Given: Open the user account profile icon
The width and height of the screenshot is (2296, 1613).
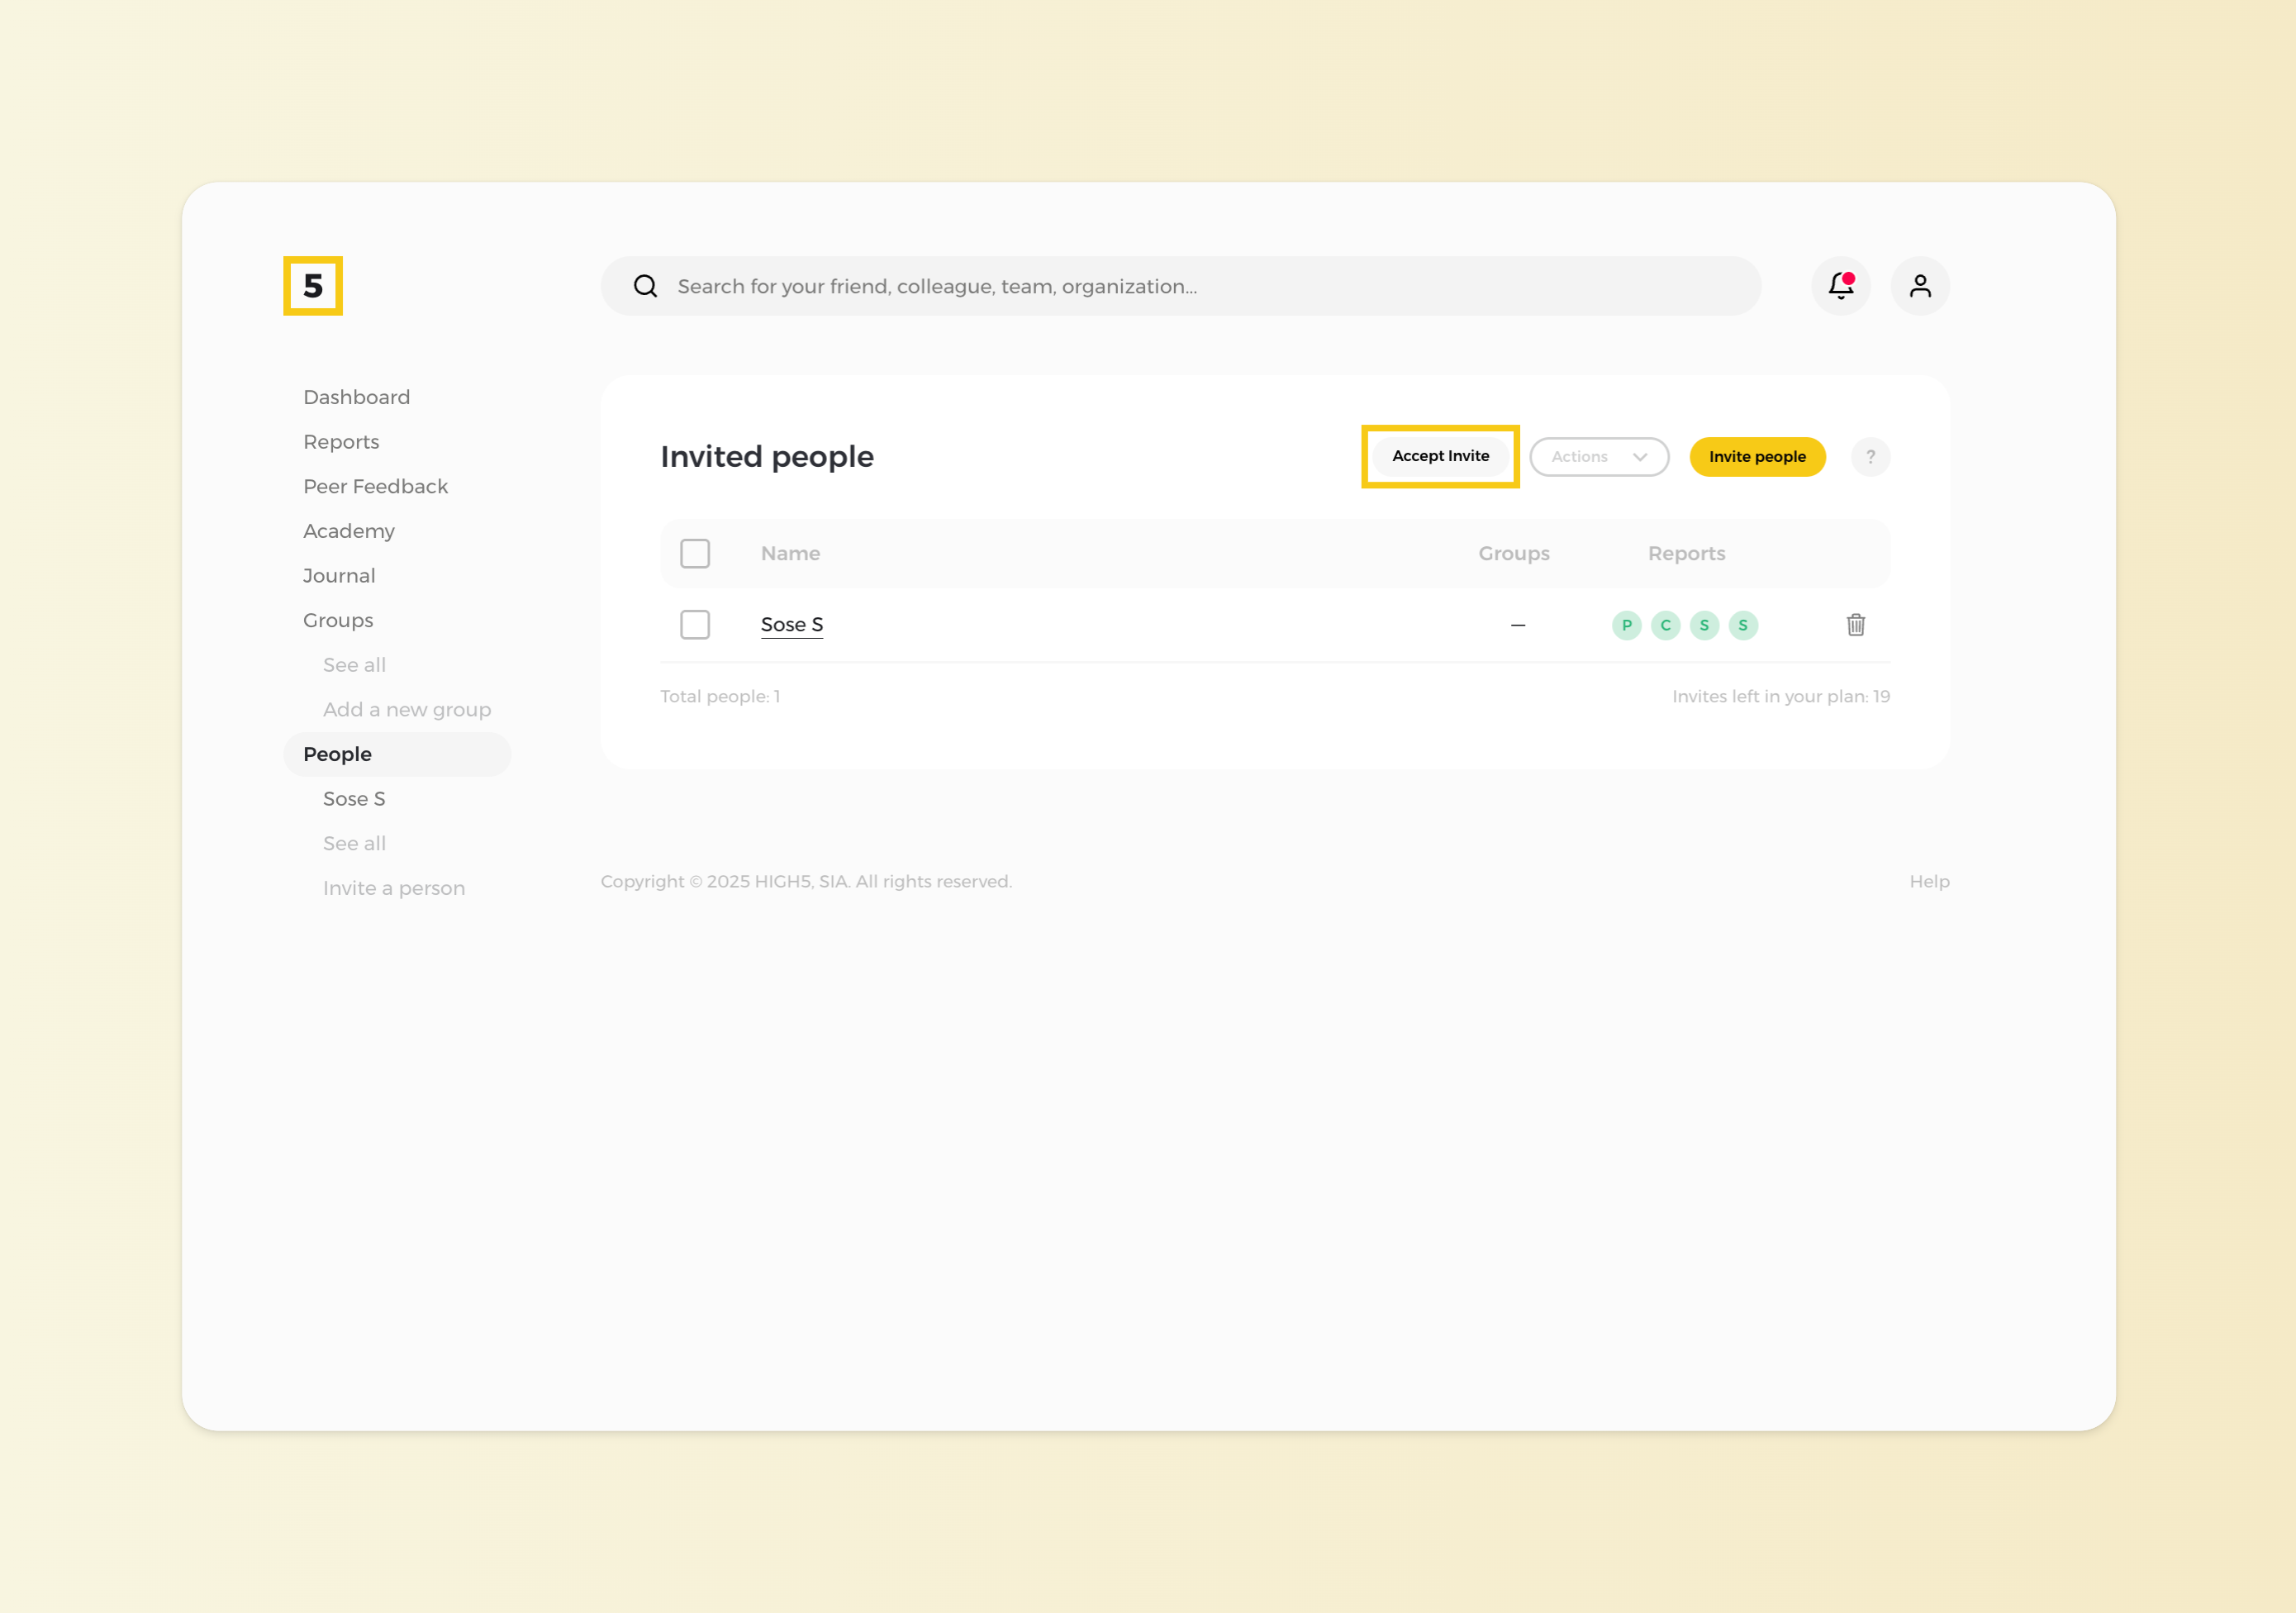Looking at the screenshot, I should (x=1919, y=286).
